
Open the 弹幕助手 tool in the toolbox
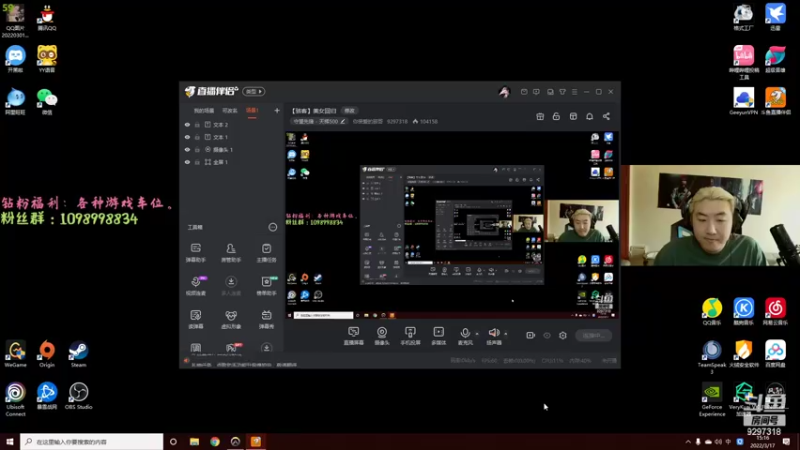pos(195,253)
